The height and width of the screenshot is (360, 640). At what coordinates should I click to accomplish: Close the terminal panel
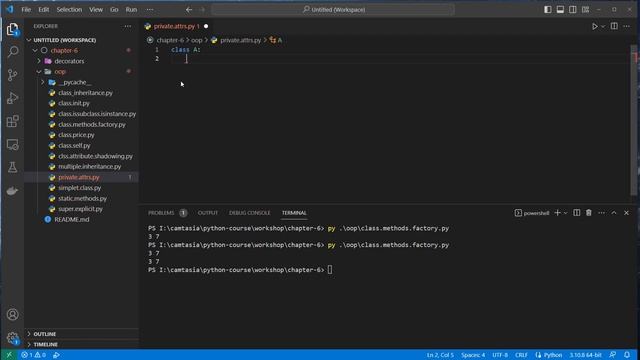[x=626, y=213]
